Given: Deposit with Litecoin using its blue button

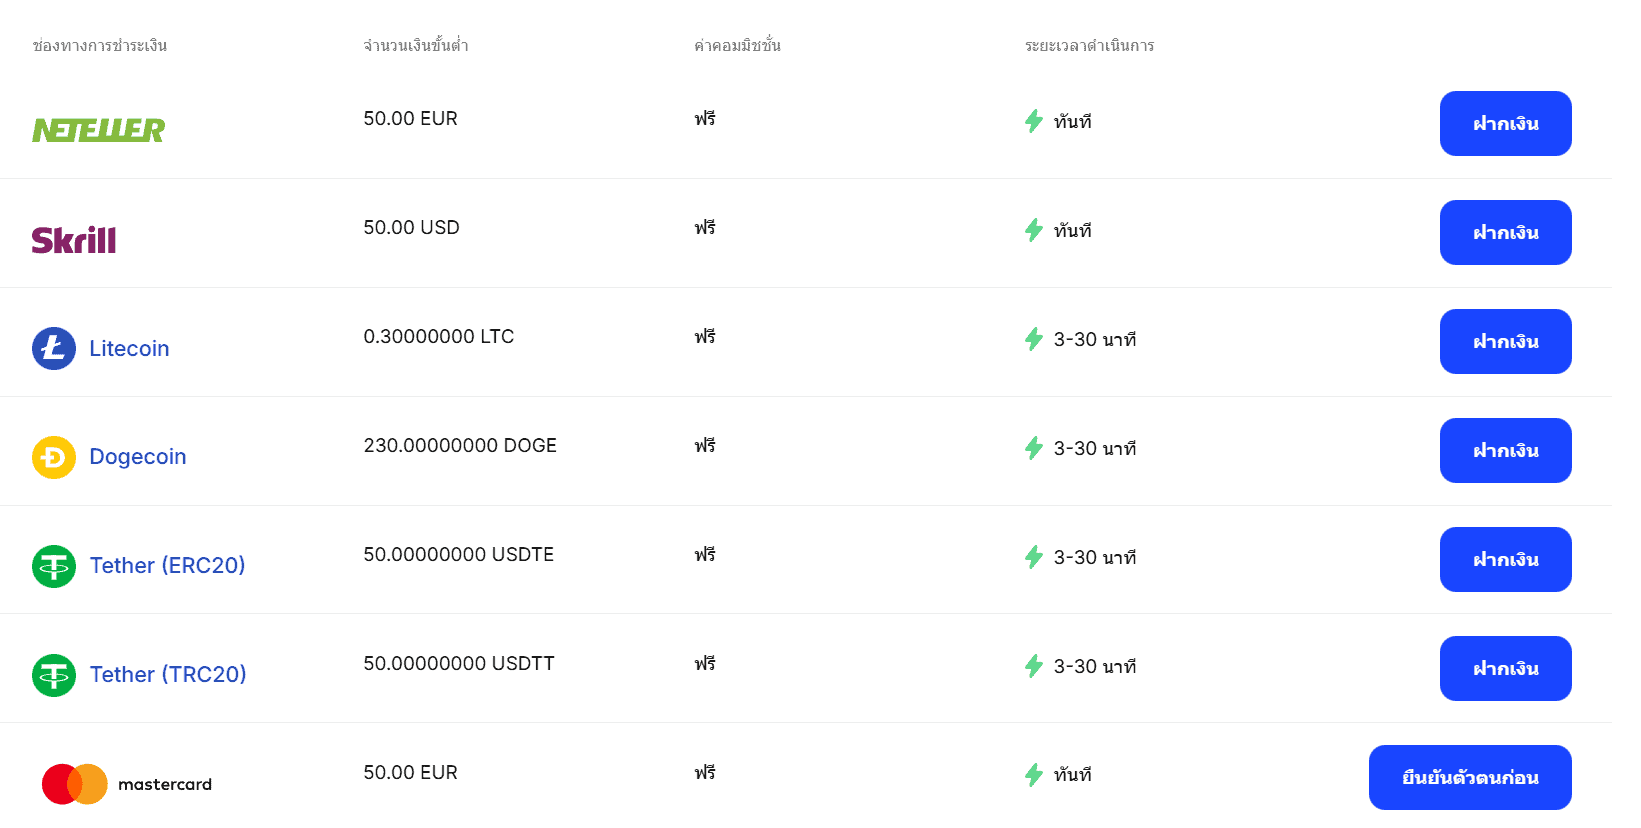Looking at the screenshot, I should (1505, 341).
